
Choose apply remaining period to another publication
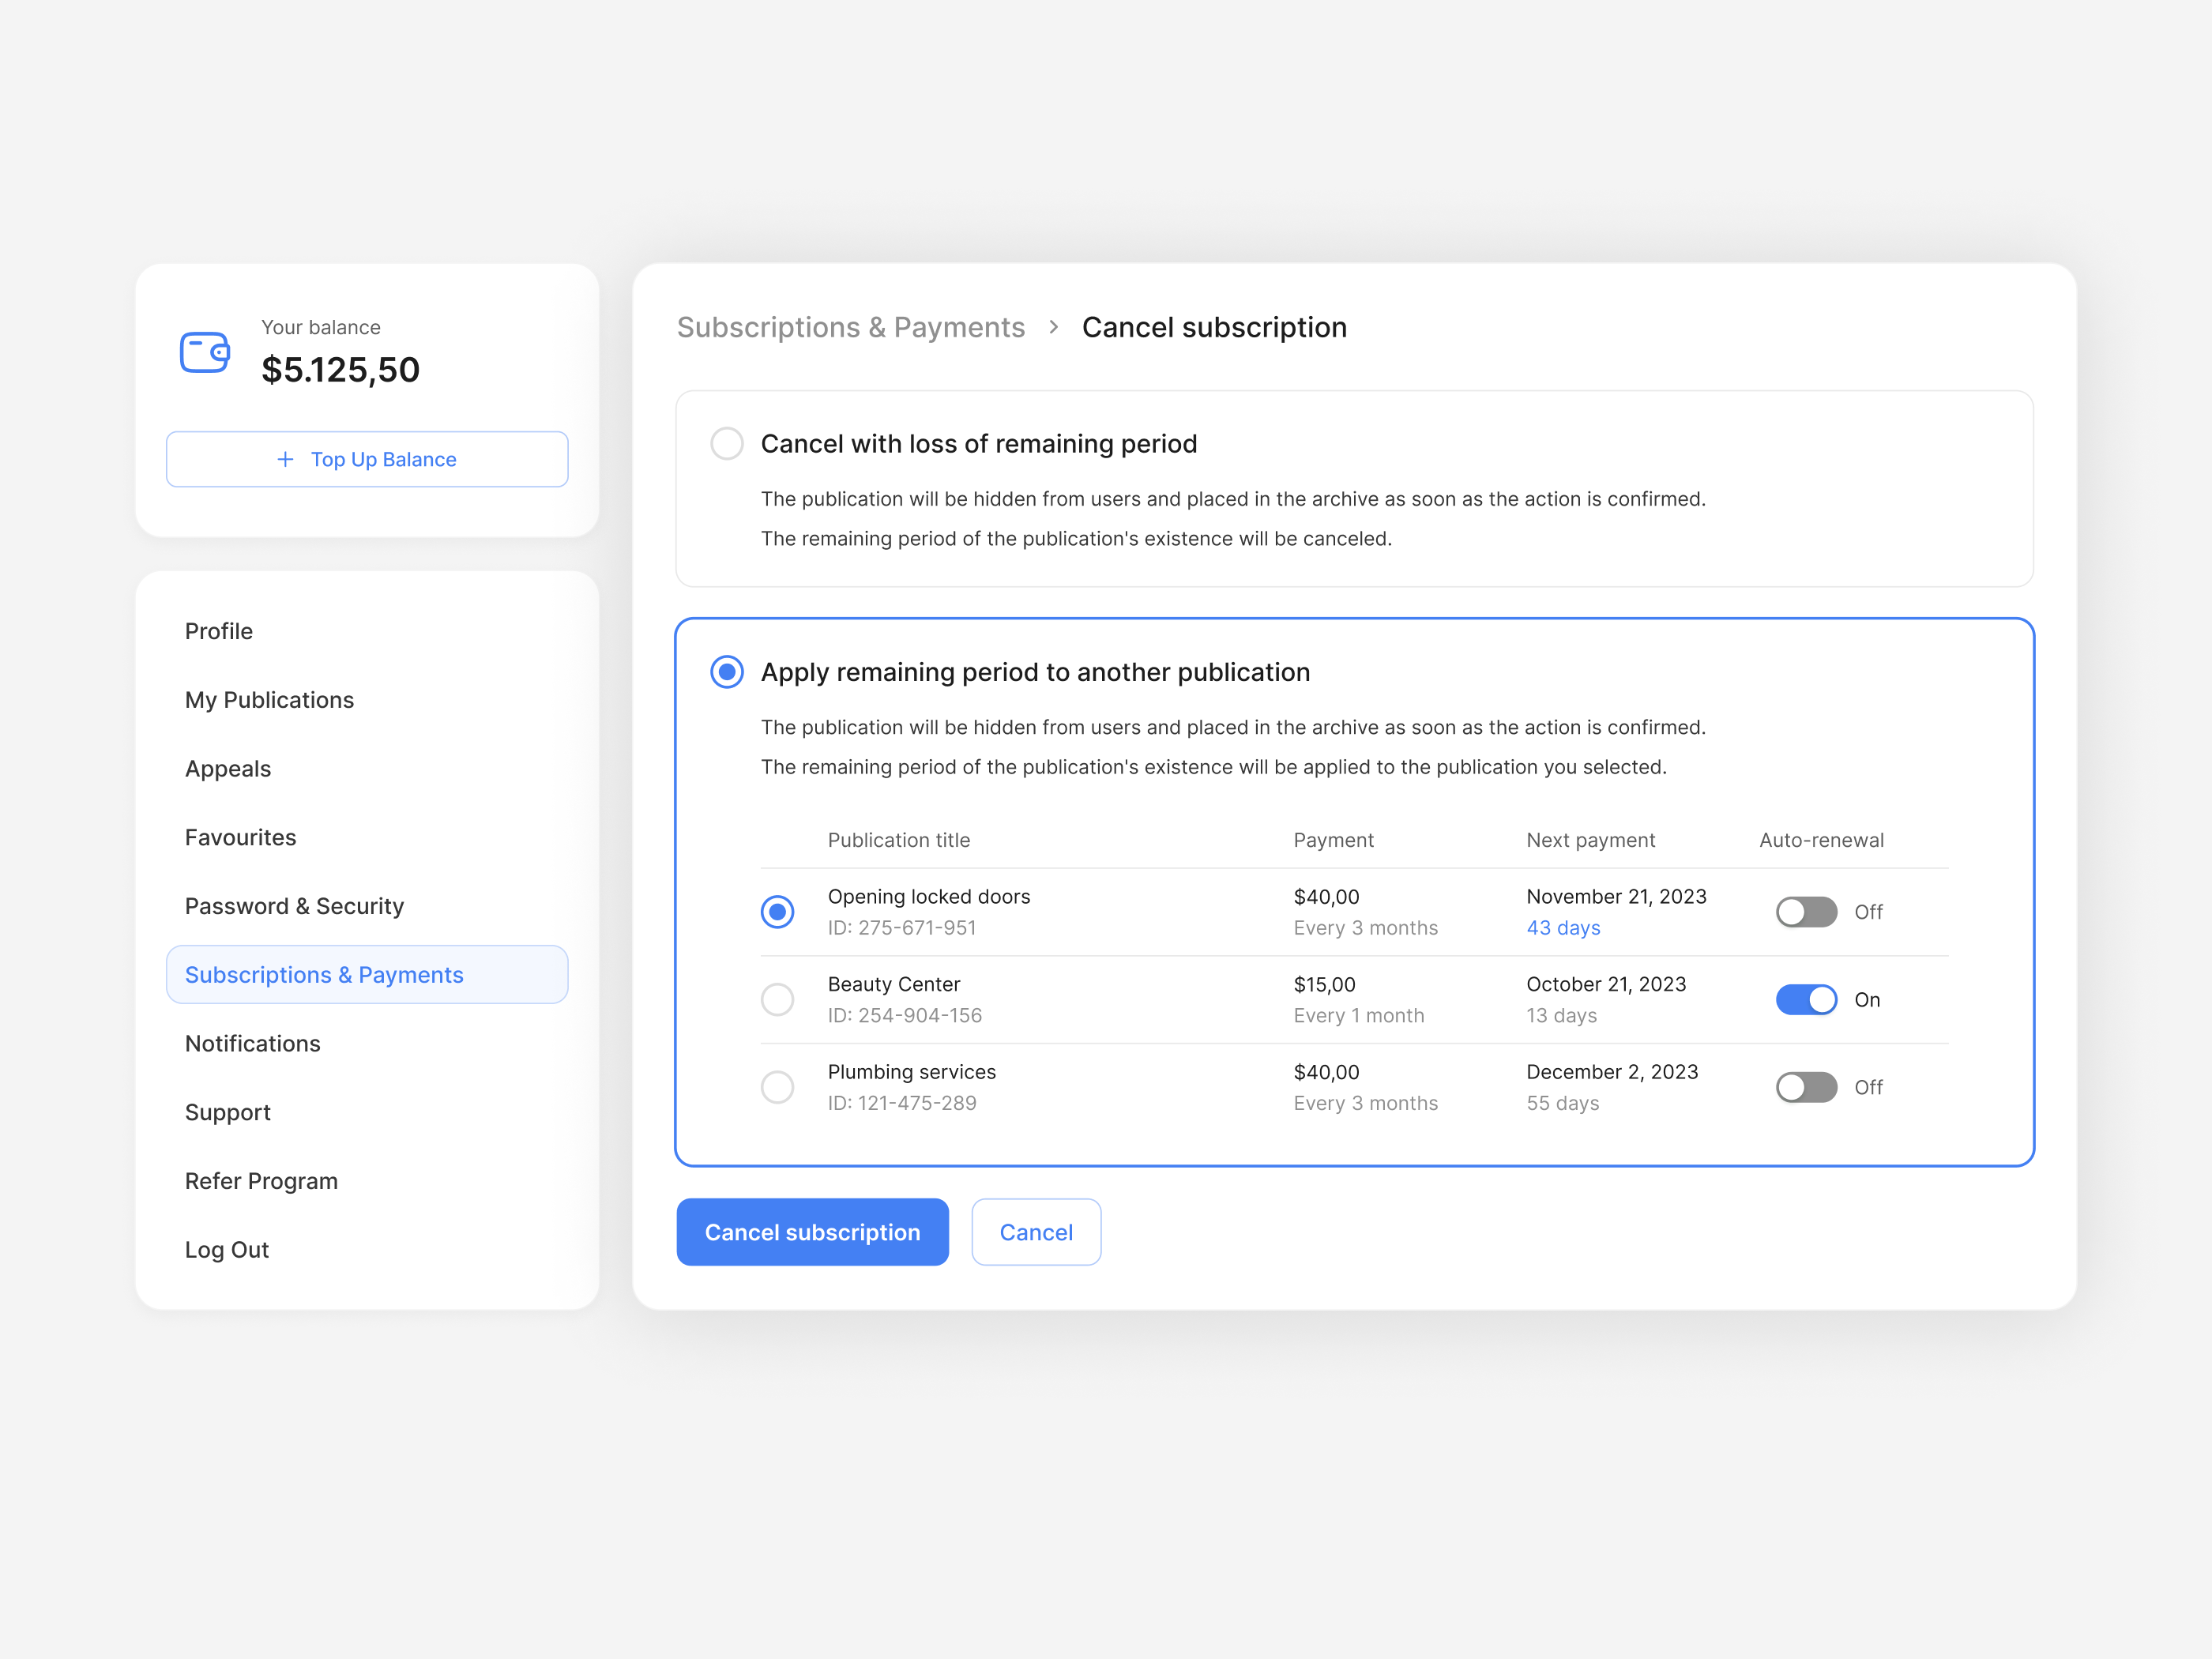pyautogui.click(x=727, y=672)
